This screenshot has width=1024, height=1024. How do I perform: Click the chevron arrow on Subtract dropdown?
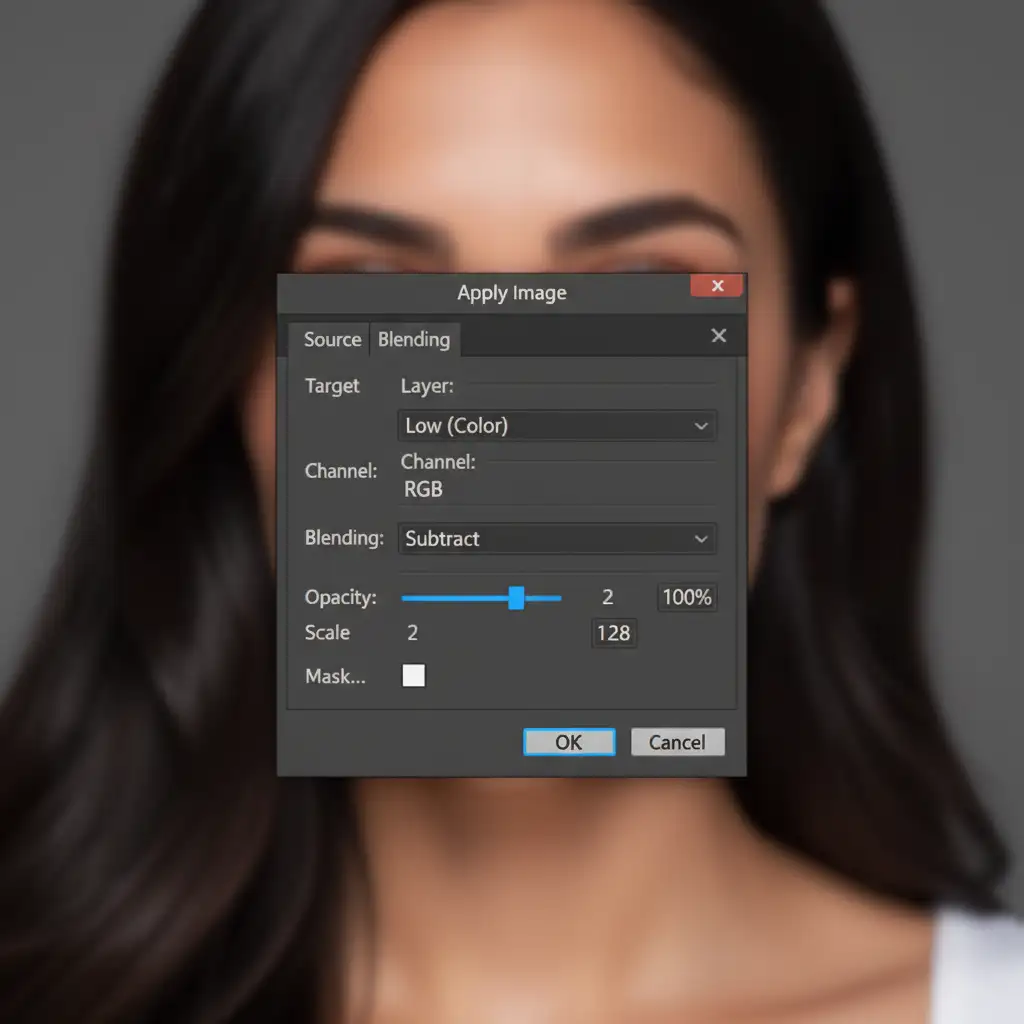[701, 539]
